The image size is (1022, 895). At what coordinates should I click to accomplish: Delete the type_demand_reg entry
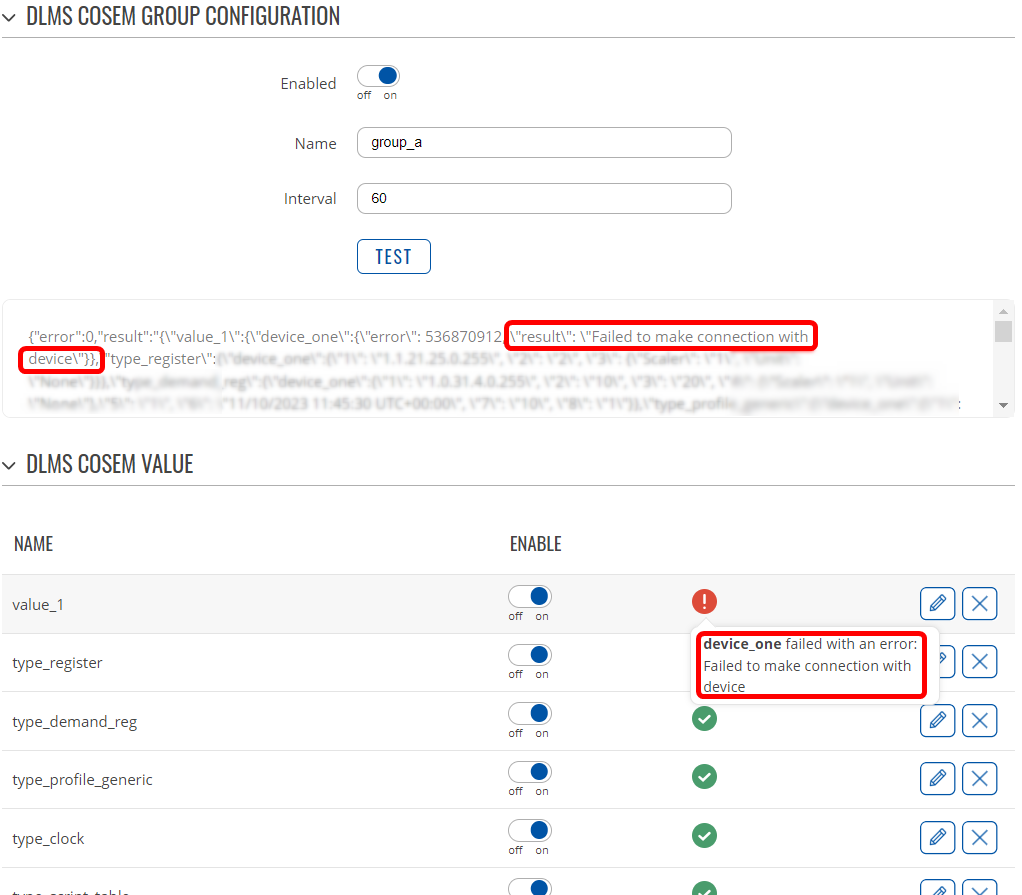979,720
